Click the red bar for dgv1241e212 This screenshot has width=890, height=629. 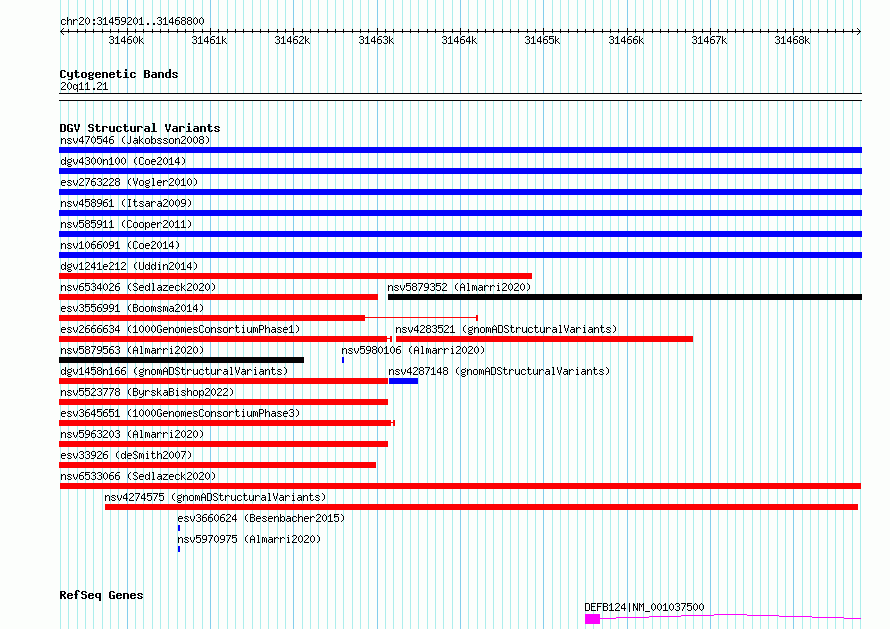[295, 276]
